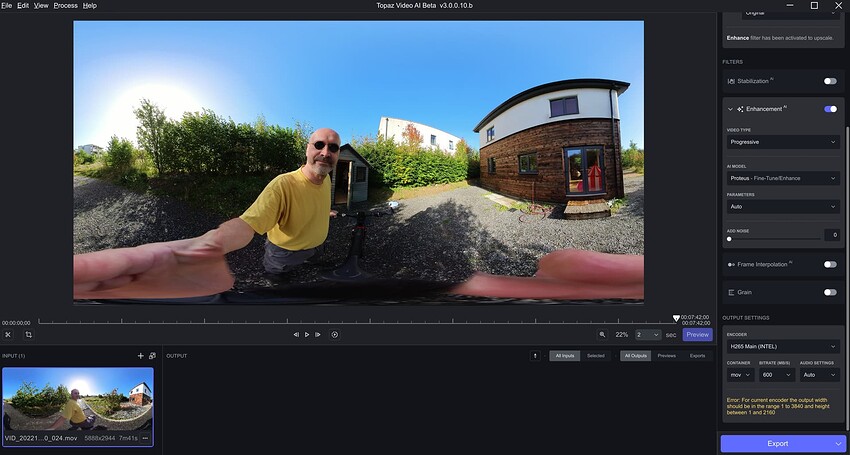Step forward one frame
This screenshot has width=850, height=455.
click(318, 334)
